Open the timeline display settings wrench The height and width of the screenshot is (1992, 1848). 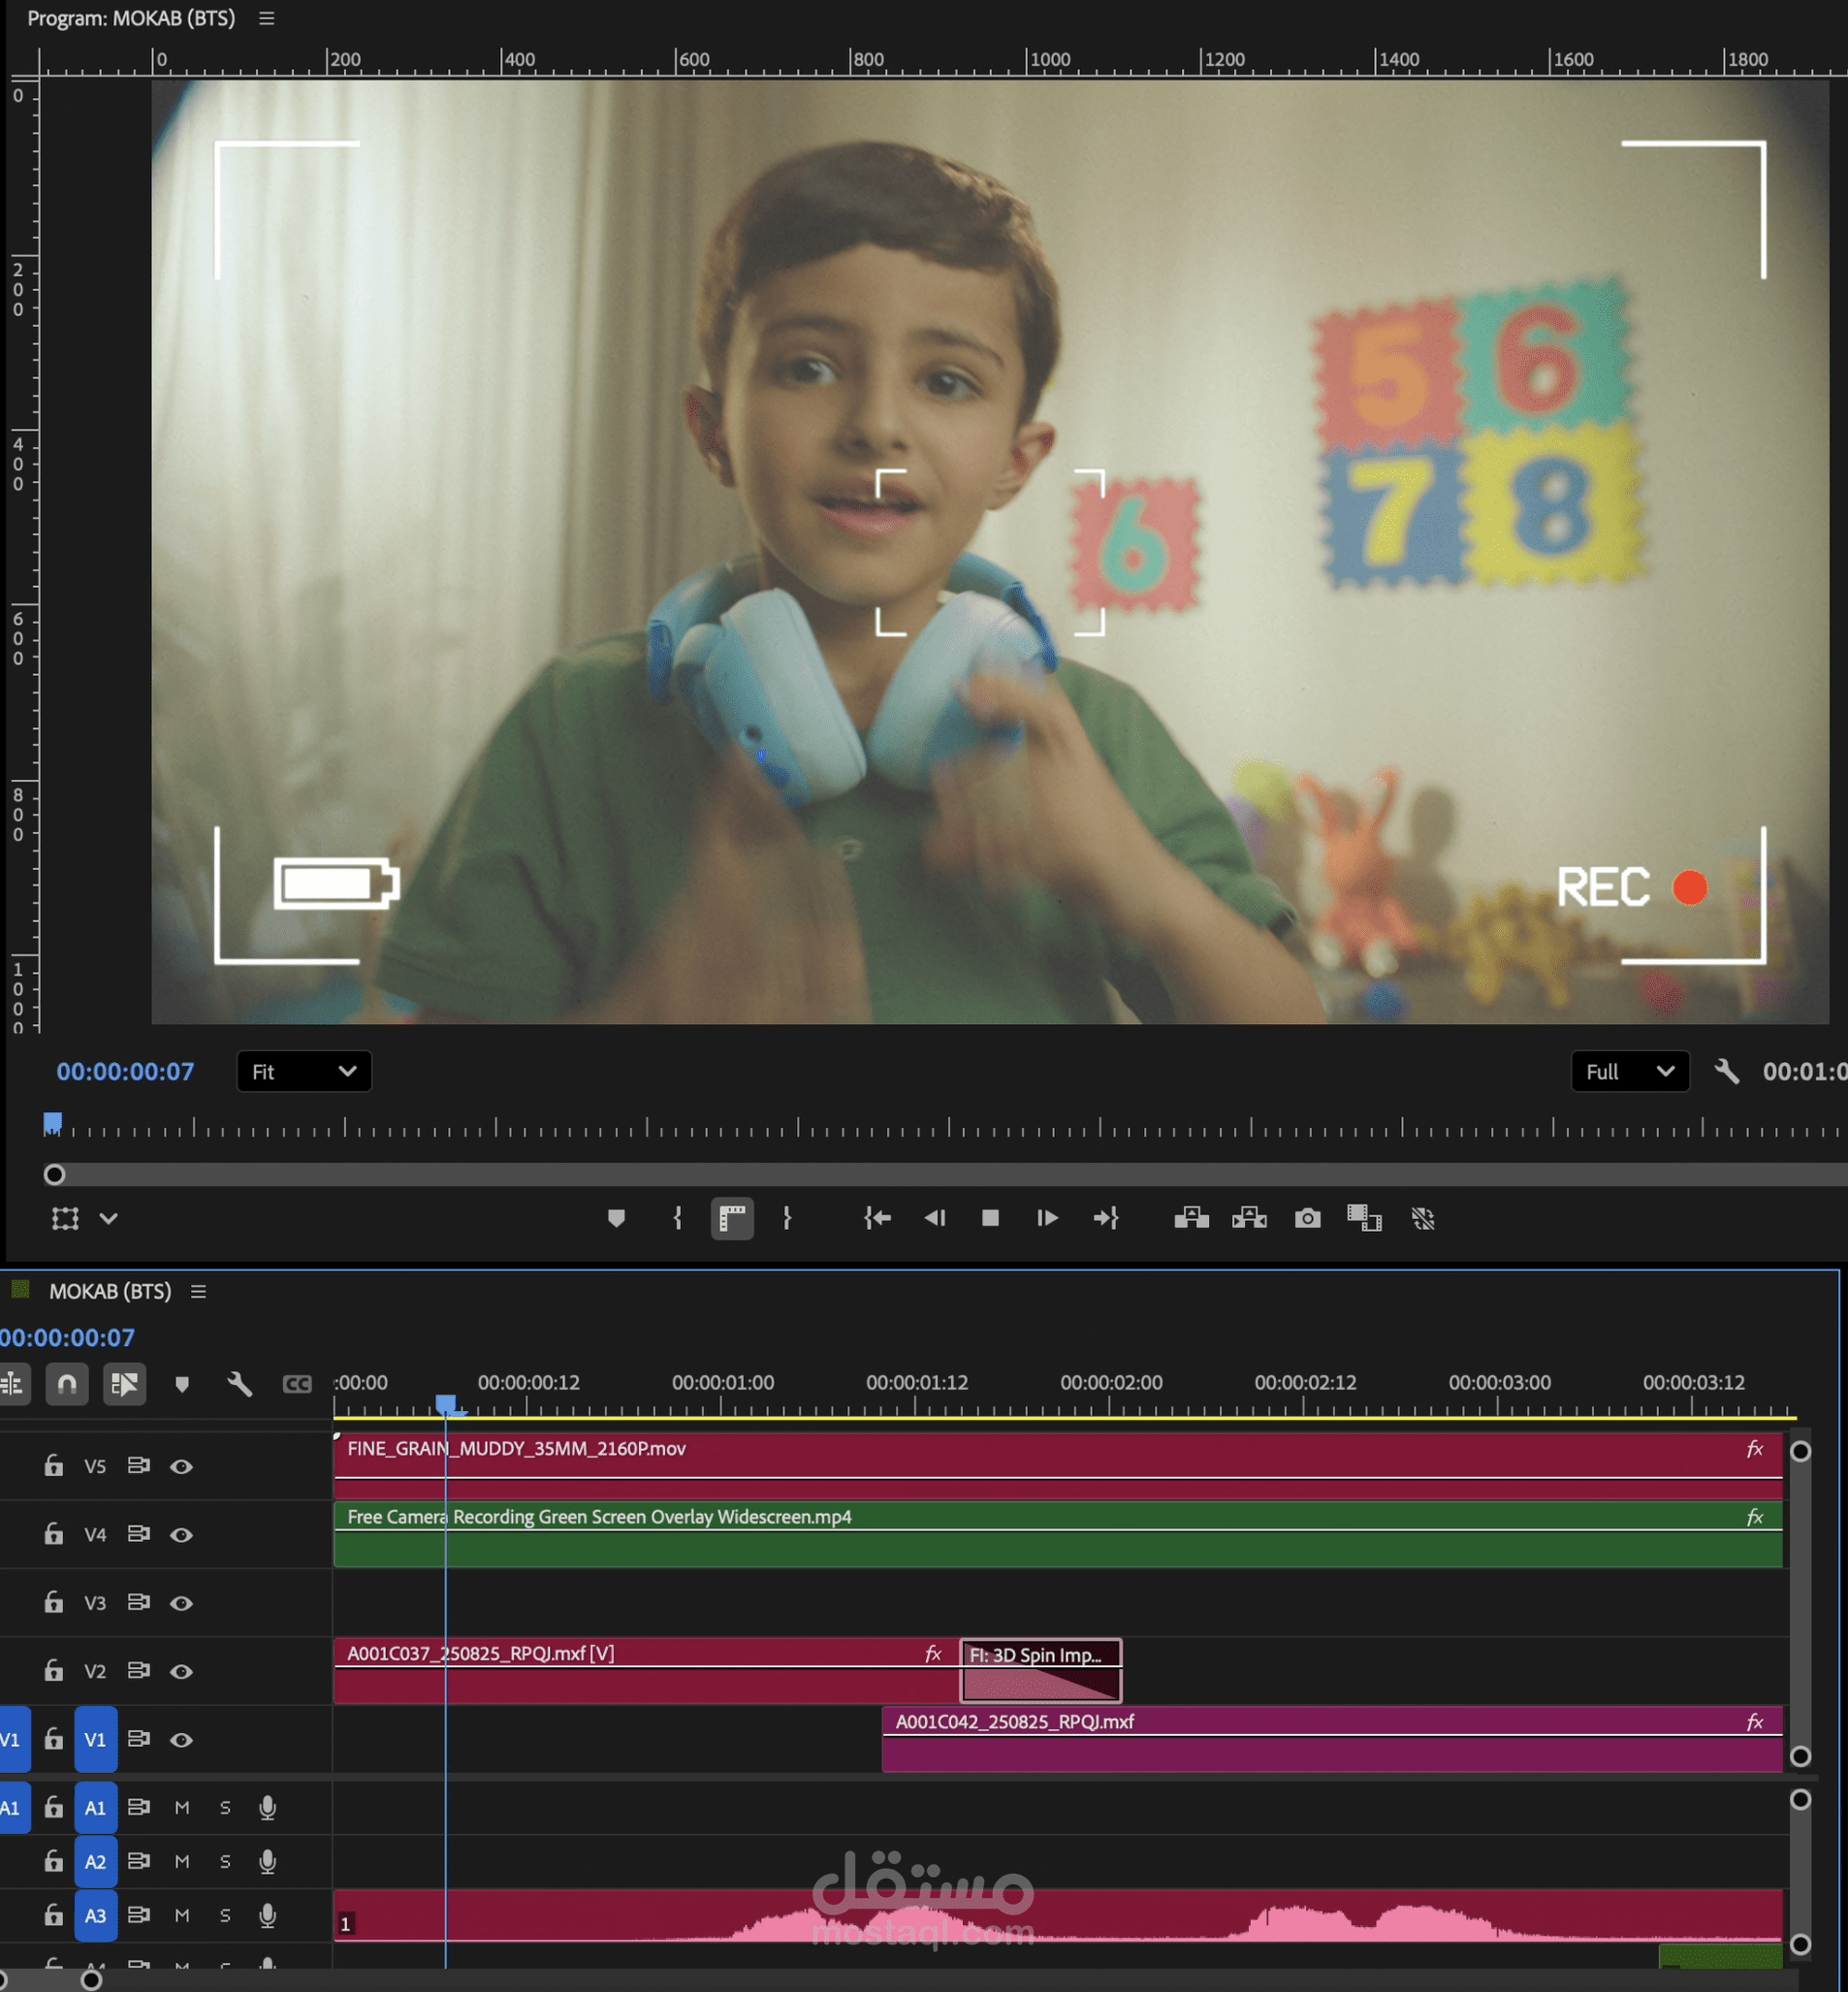238,1384
